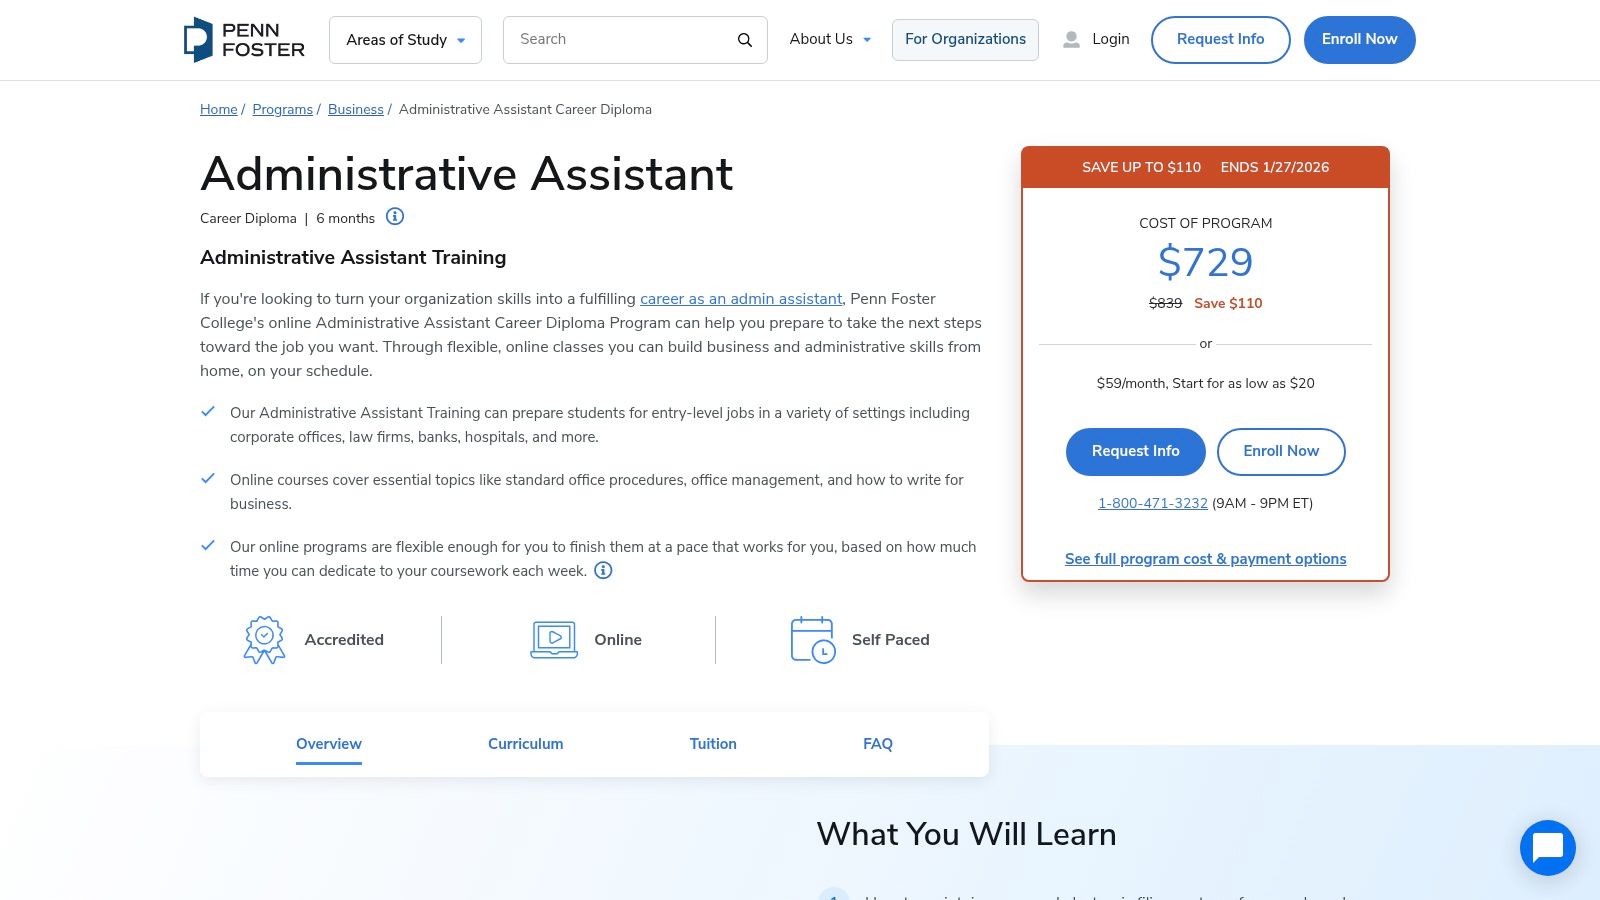This screenshot has height=900, width=1600.
Task: Click Enroll Now in the cost card
Action: [1281, 452]
